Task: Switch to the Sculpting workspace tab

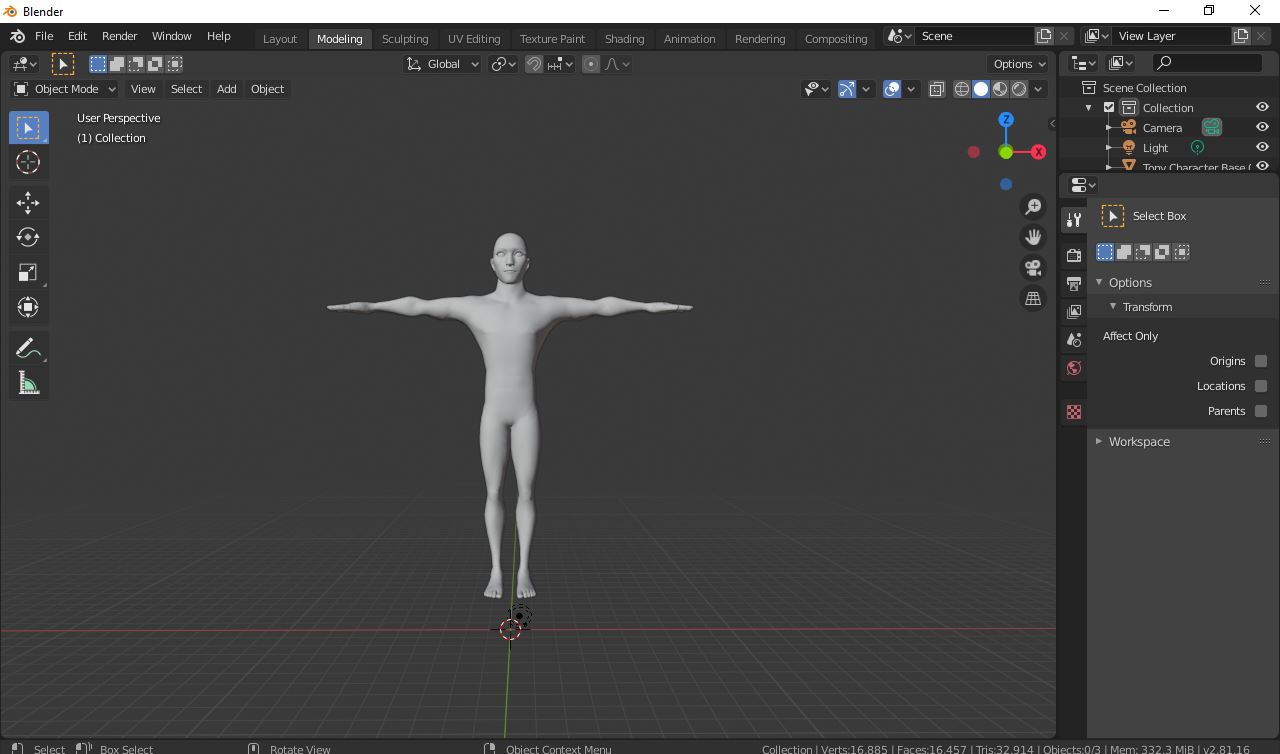Action: (405, 39)
